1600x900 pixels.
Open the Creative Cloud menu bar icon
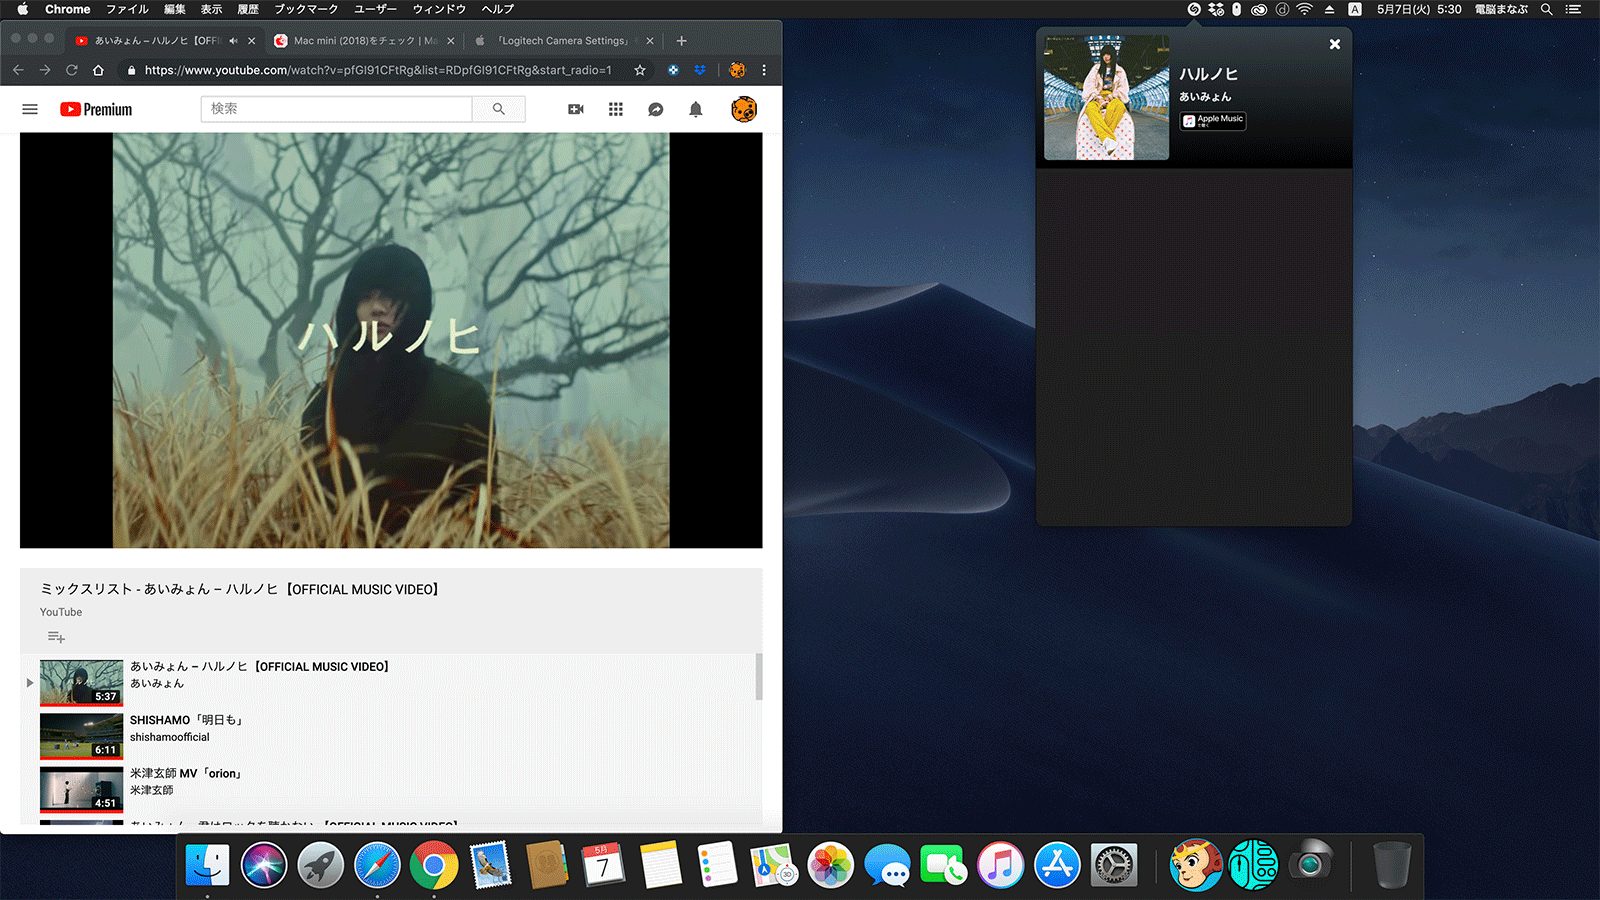[x=1259, y=9]
